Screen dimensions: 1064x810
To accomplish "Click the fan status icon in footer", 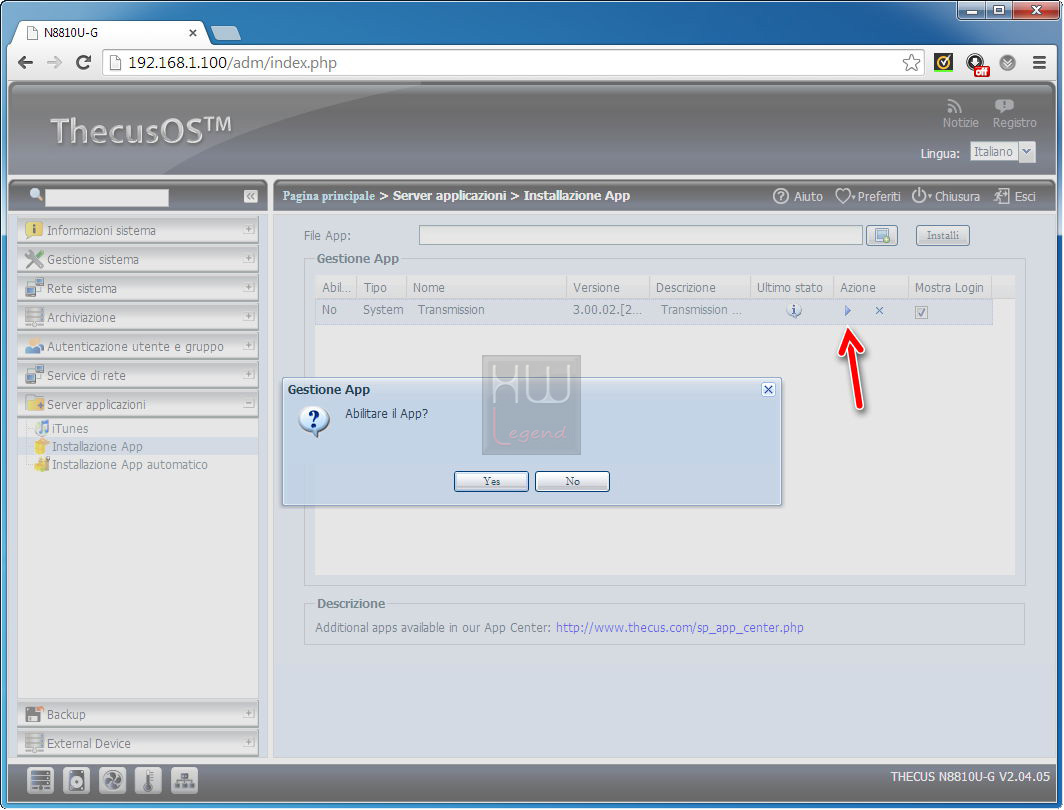I will tap(113, 780).
